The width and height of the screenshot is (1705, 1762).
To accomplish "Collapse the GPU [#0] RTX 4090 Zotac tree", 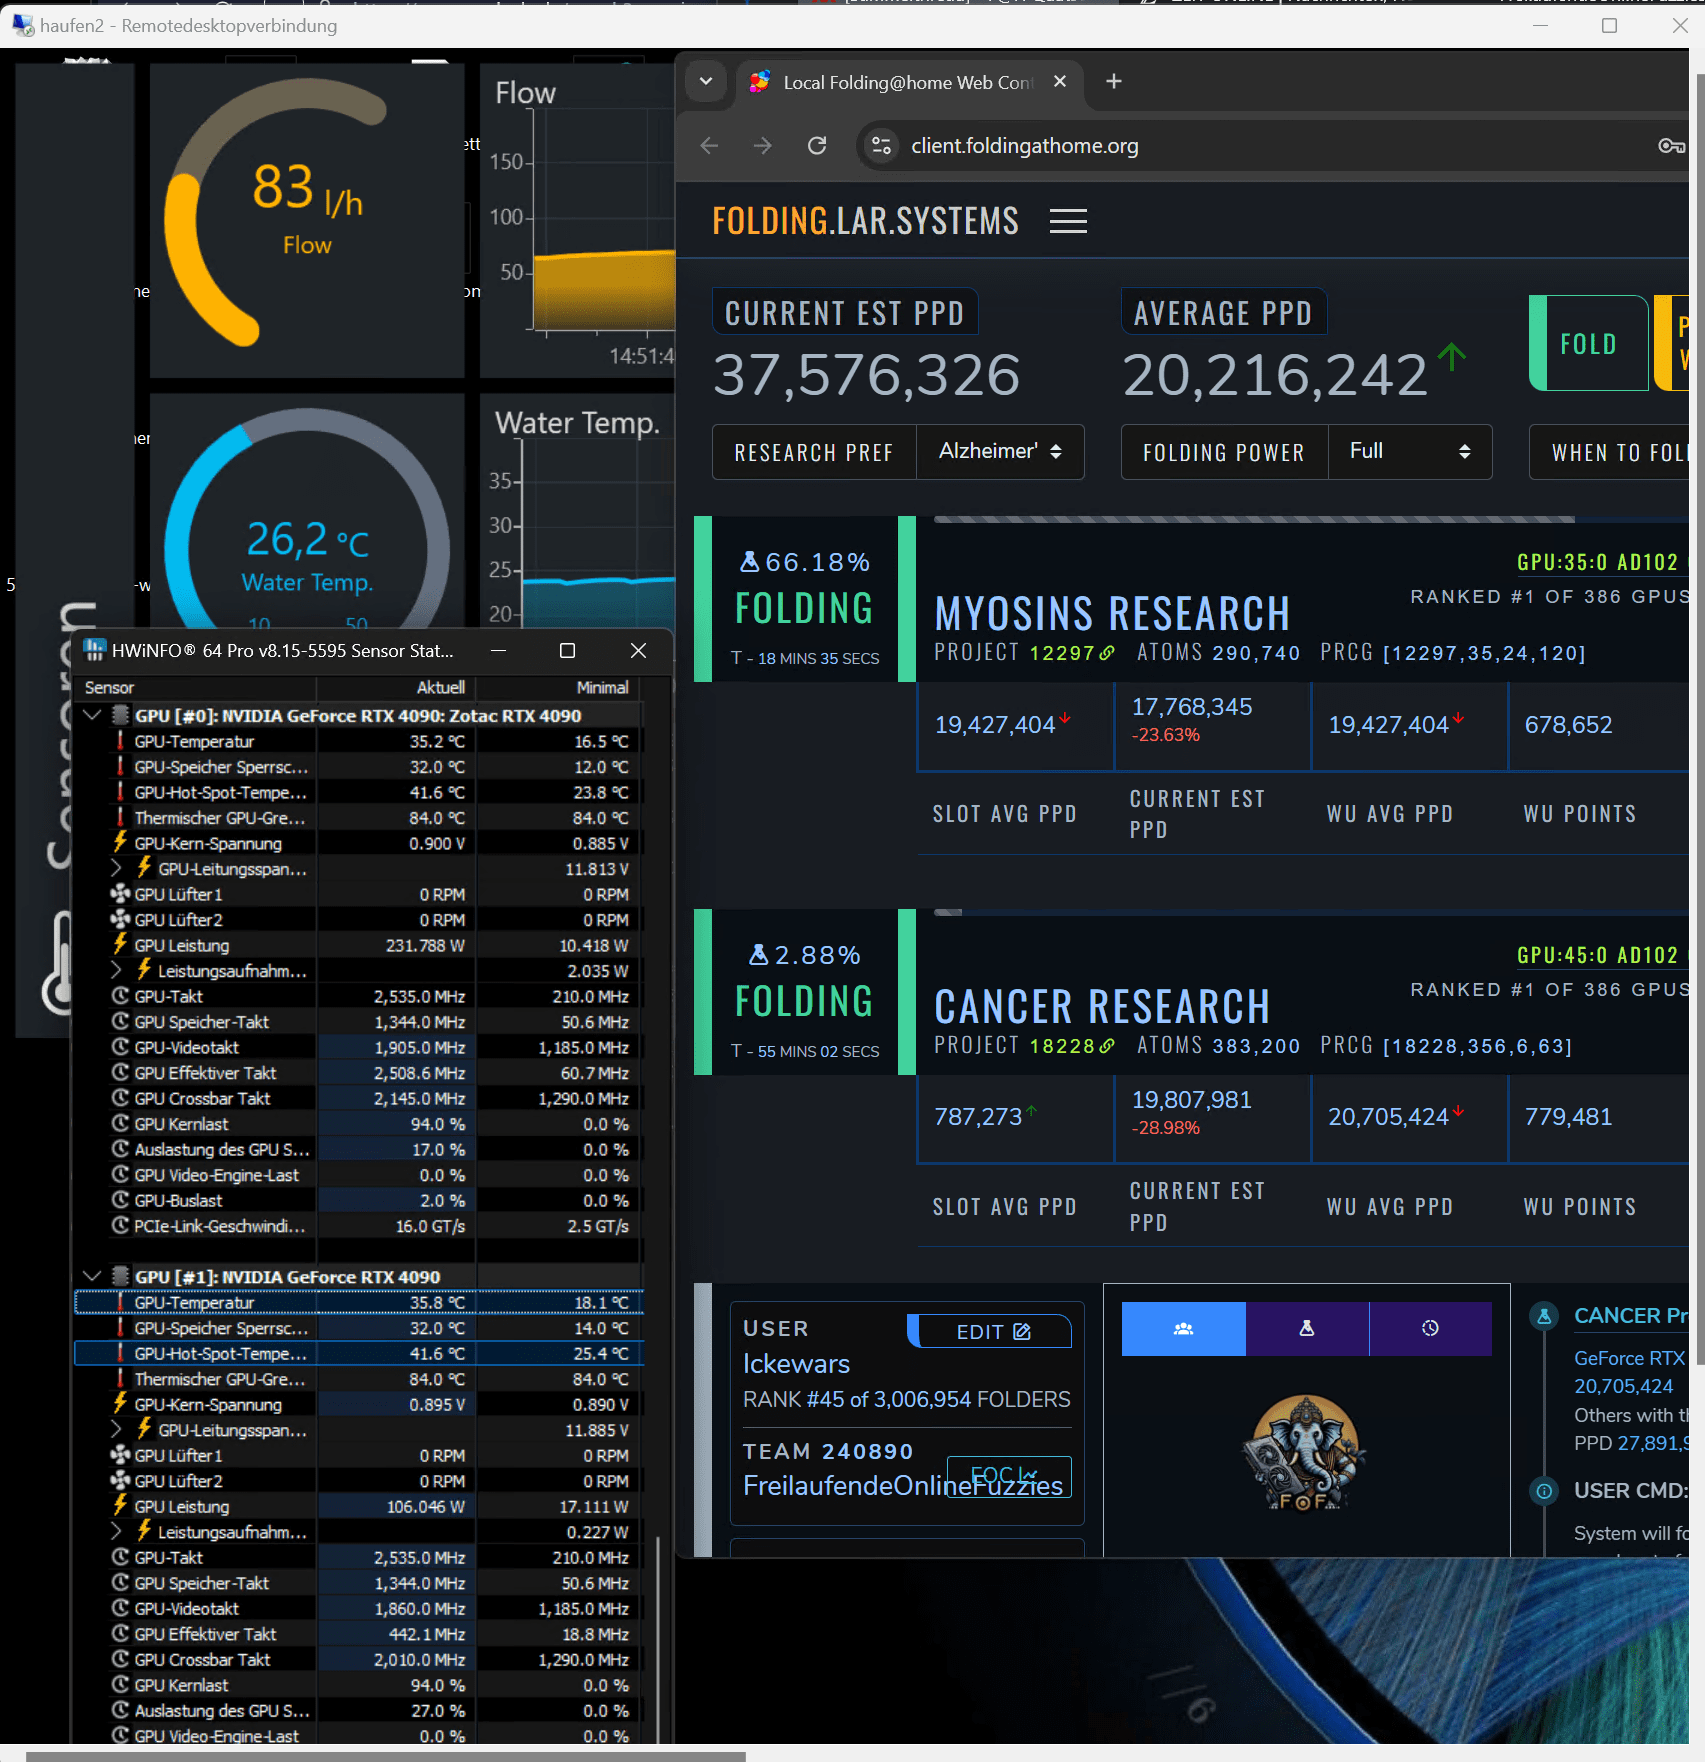I will (92, 715).
